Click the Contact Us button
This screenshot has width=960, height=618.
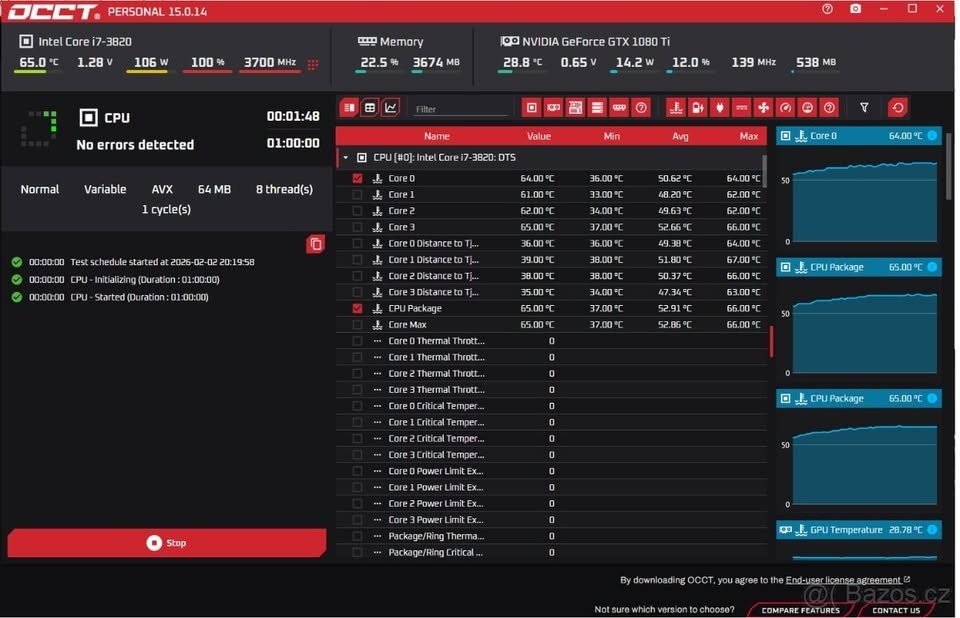(x=896, y=610)
